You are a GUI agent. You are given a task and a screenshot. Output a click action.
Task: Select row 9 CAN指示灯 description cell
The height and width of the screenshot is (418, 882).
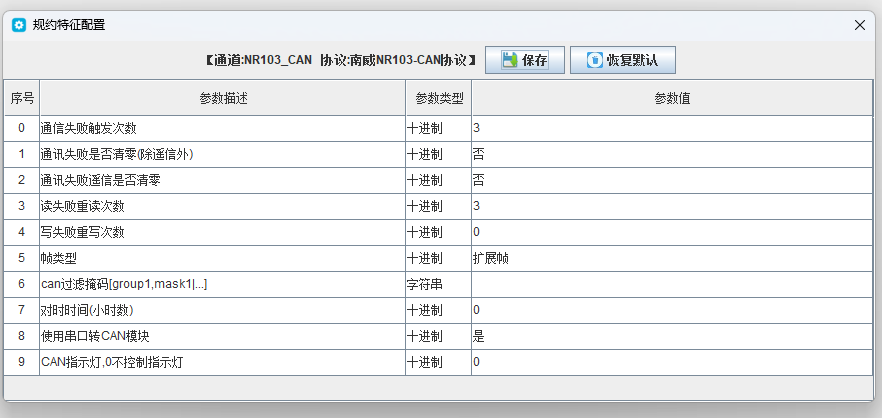pos(222,362)
